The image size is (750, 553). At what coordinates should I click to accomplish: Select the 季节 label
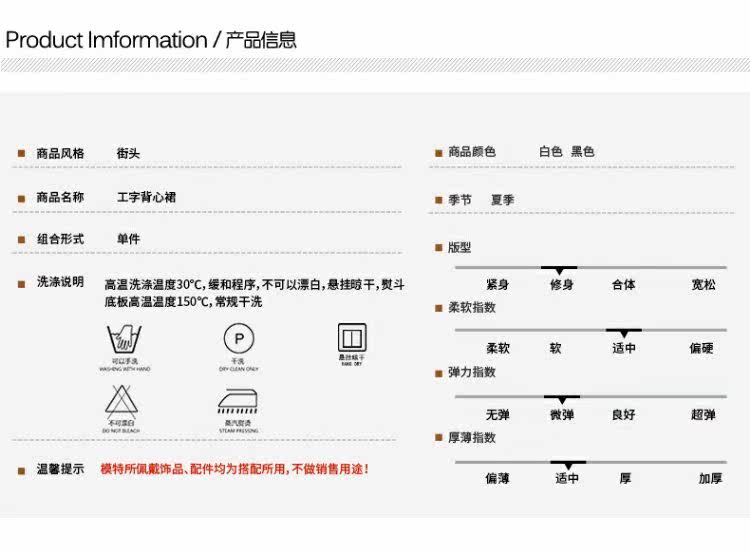pyautogui.click(x=460, y=199)
